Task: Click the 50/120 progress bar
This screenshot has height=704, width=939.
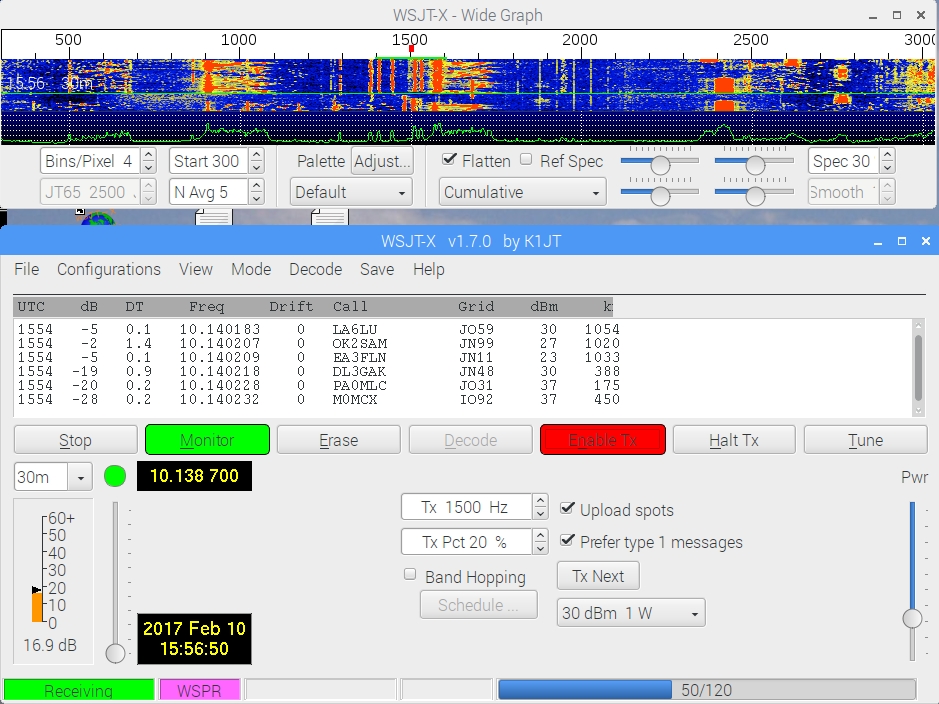Action: point(707,690)
